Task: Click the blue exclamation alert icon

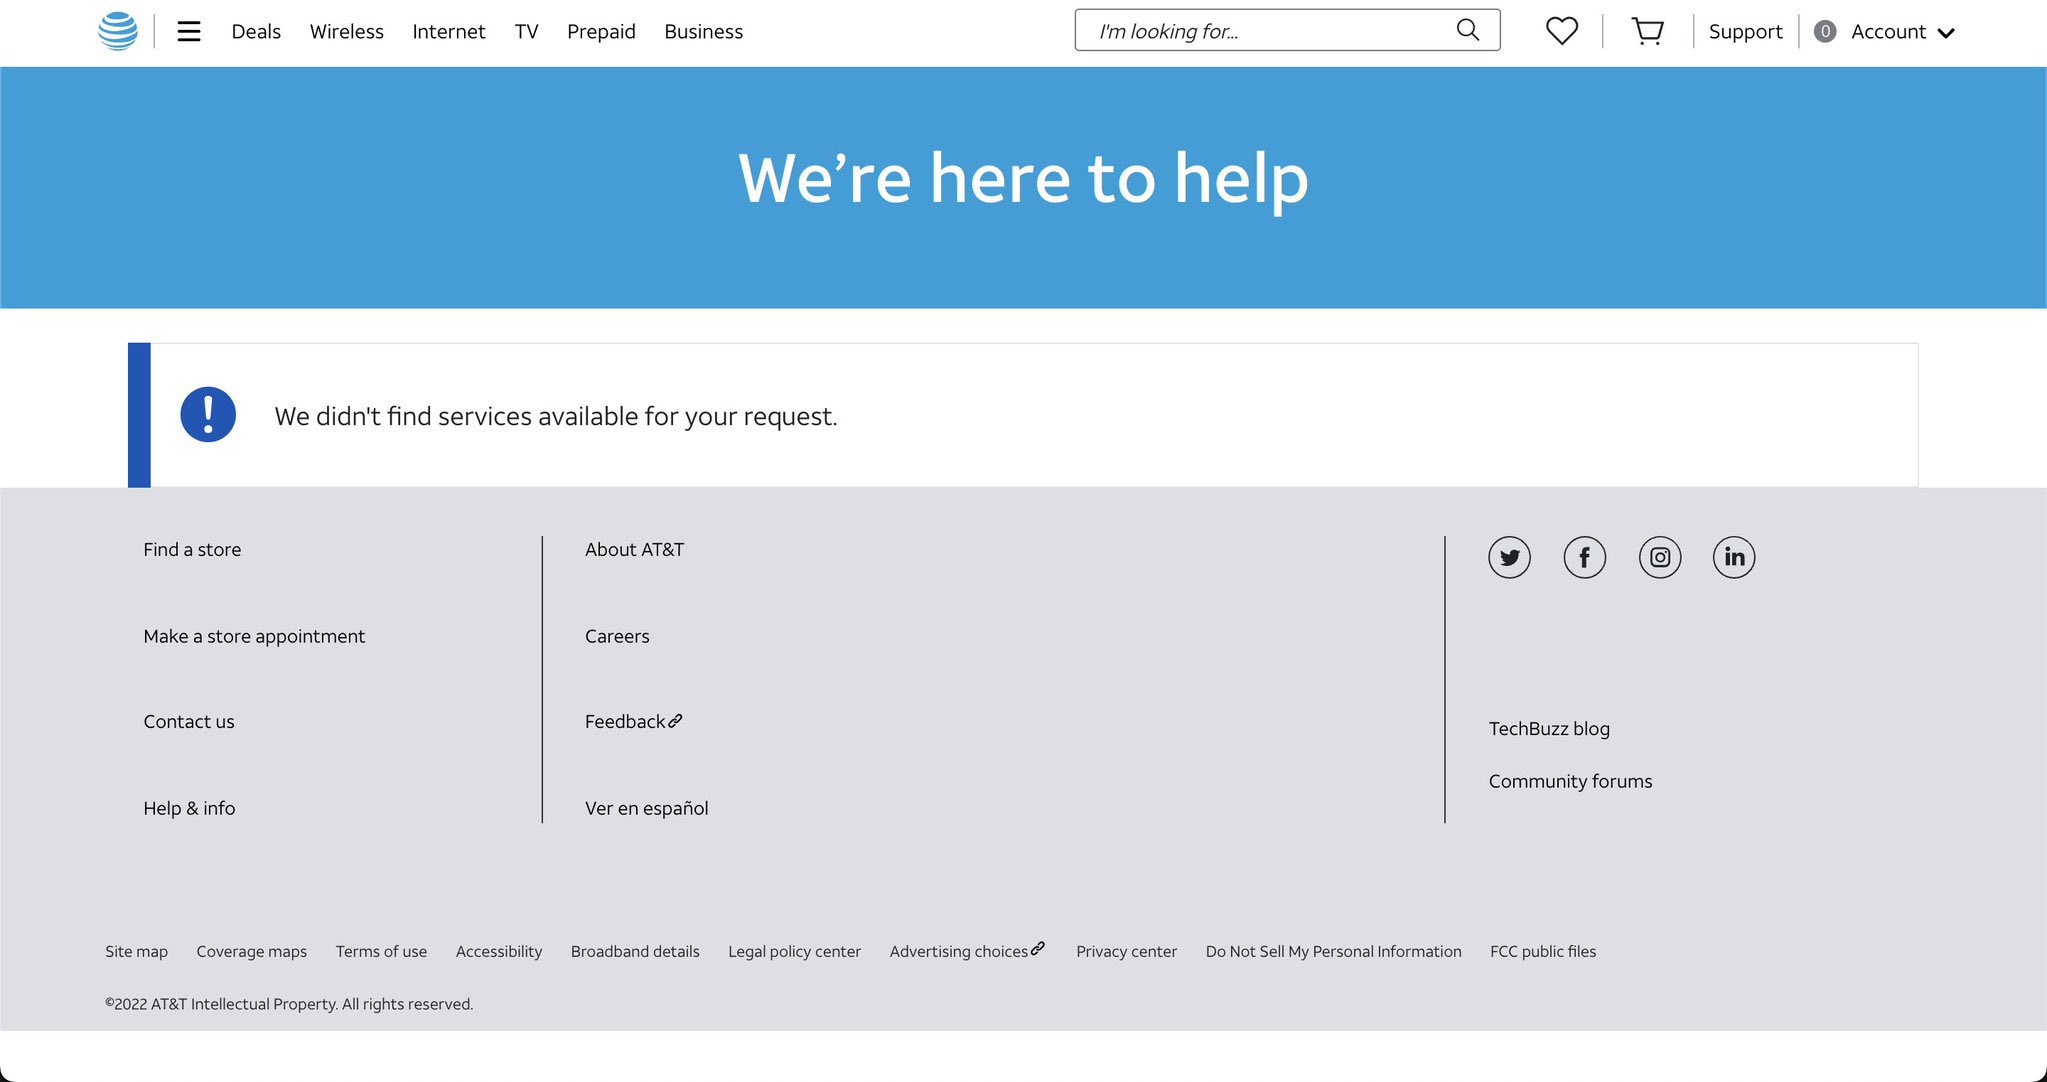Action: tap(208, 414)
